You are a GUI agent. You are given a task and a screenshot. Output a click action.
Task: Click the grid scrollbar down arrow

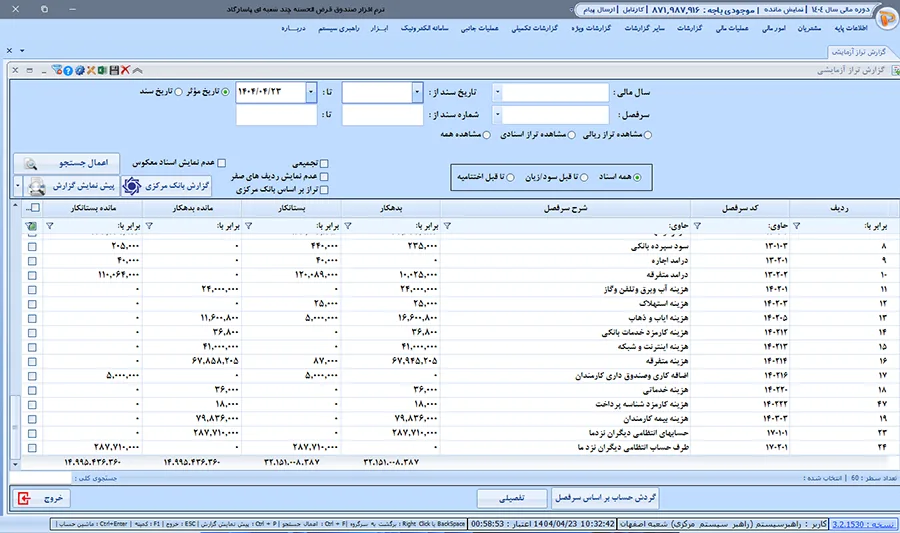point(15,464)
